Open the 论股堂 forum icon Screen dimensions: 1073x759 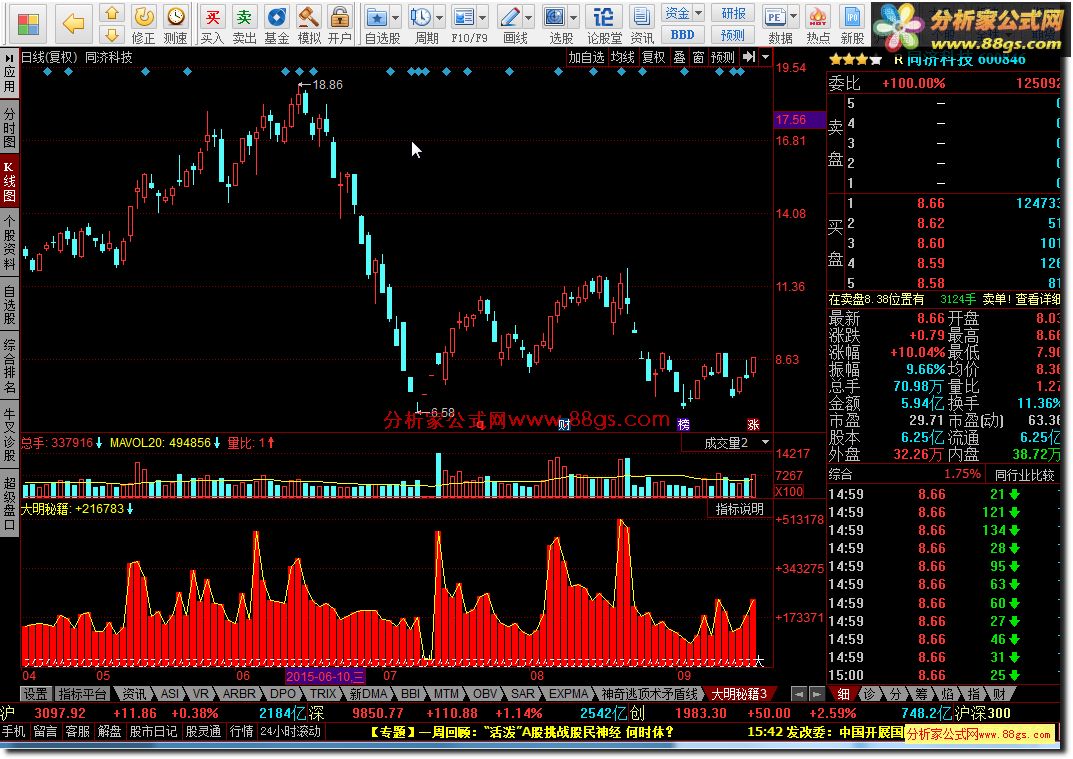coord(604,25)
